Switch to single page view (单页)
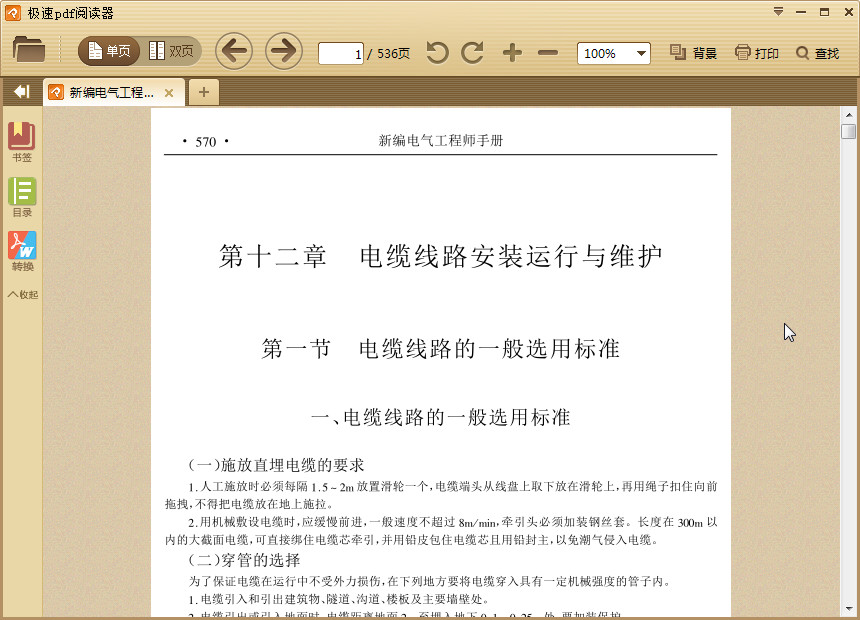Viewport: 860px width, 620px height. (x=109, y=52)
